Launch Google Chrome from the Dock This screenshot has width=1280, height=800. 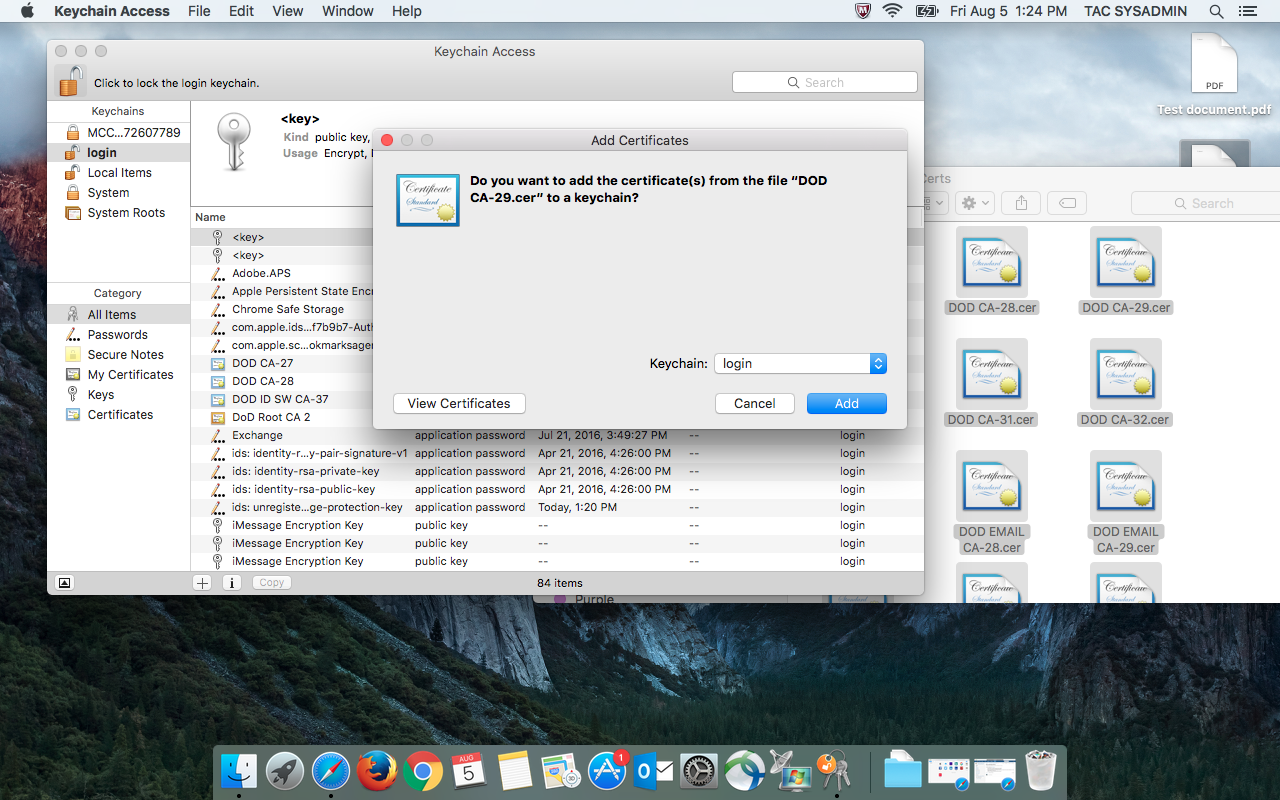[x=423, y=771]
